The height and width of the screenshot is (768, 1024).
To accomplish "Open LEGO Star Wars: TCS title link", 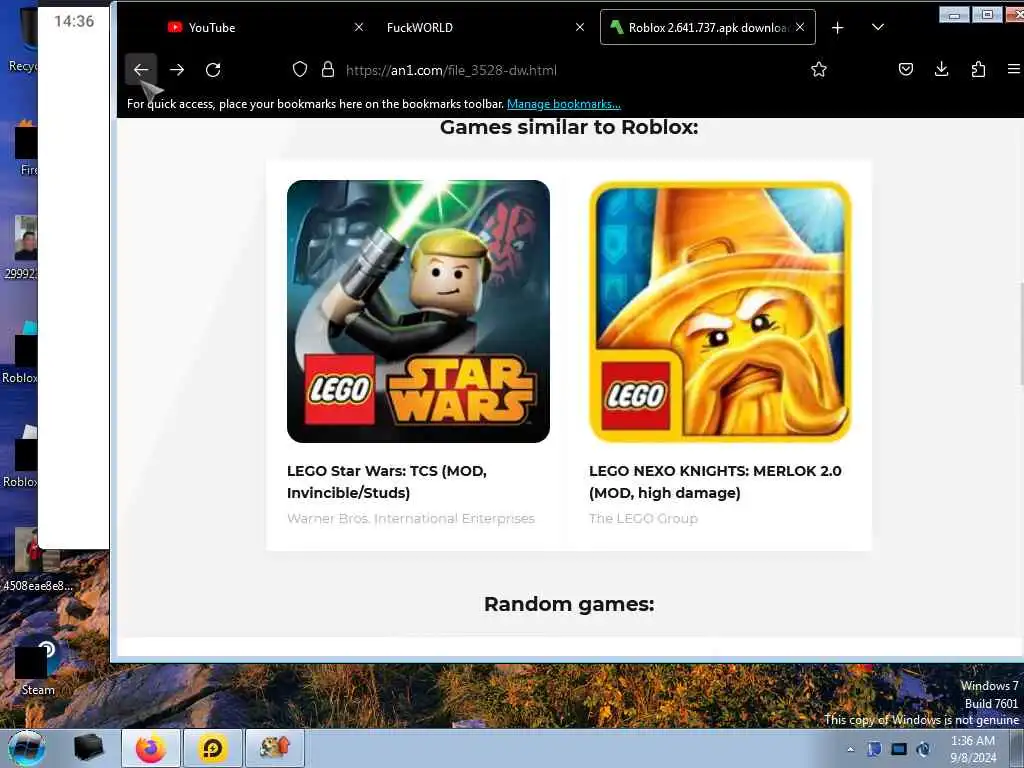I will [387, 482].
